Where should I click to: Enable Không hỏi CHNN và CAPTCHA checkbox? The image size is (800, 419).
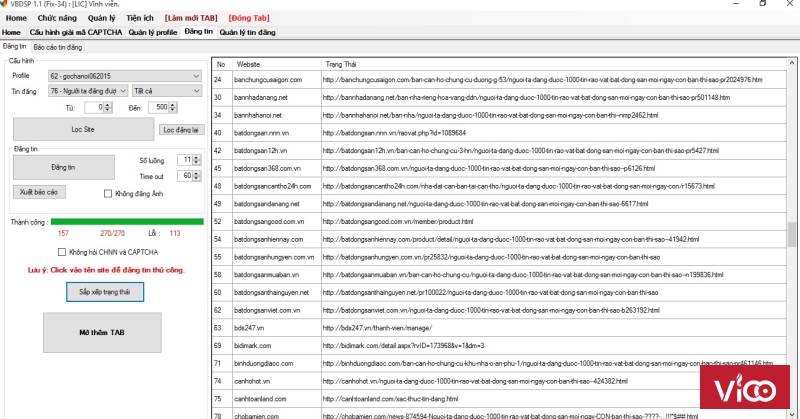click(x=62, y=252)
